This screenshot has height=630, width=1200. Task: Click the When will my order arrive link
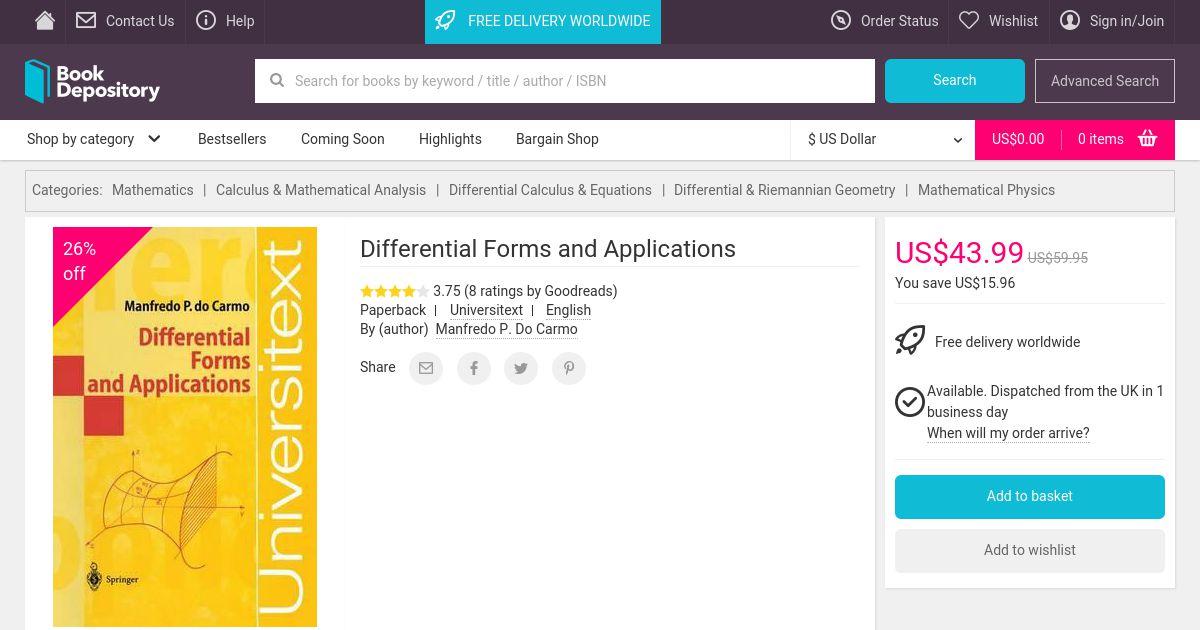1008,433
